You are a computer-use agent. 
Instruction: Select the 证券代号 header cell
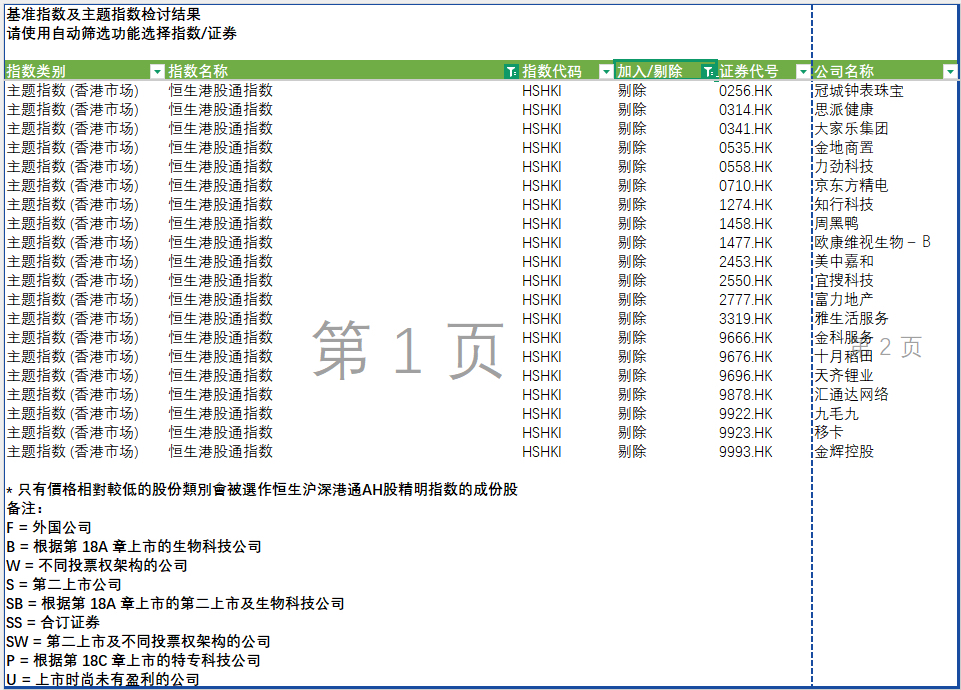click(764, 71)
